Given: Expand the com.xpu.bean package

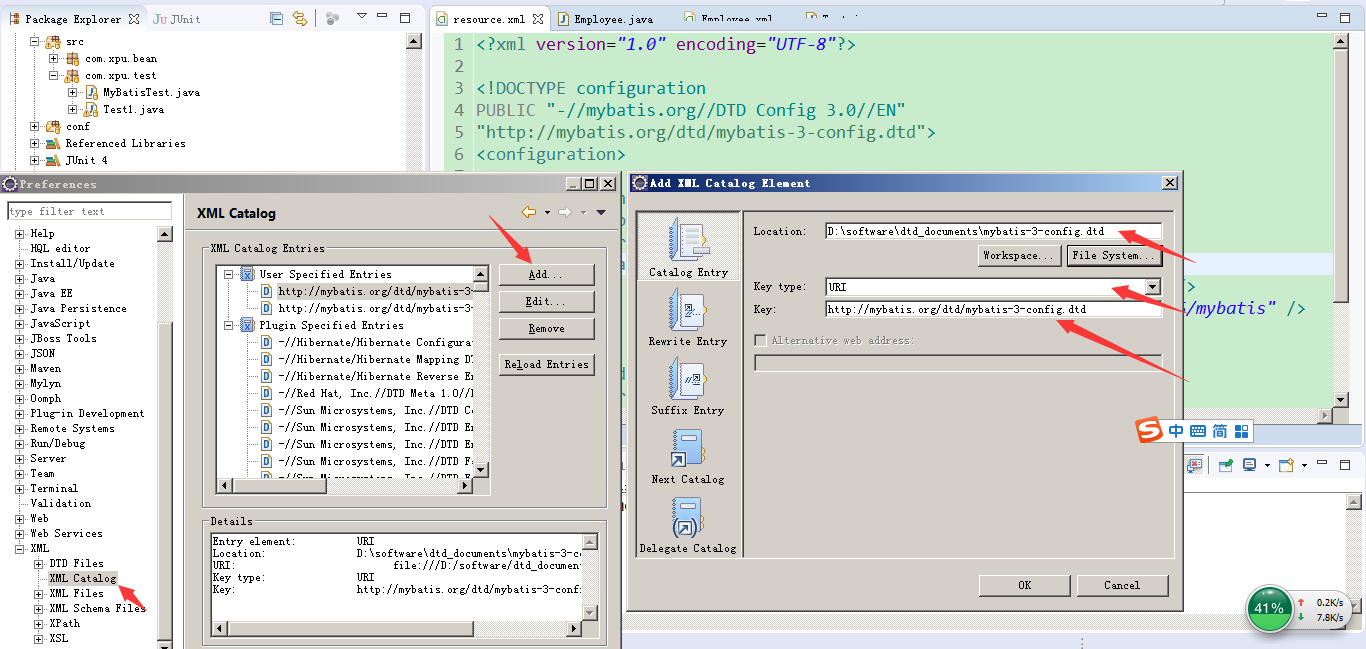Looking at the screenshot, I should click(x=54, y=59).
